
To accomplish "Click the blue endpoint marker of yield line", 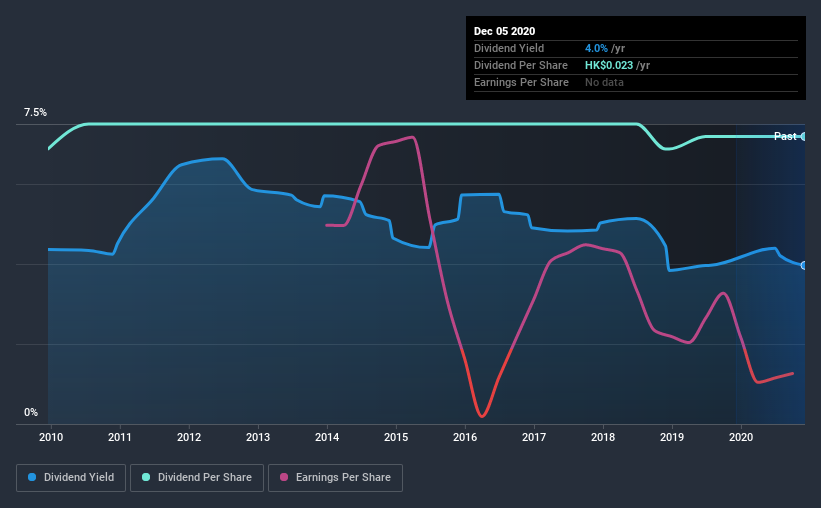I will click(804, 266).
